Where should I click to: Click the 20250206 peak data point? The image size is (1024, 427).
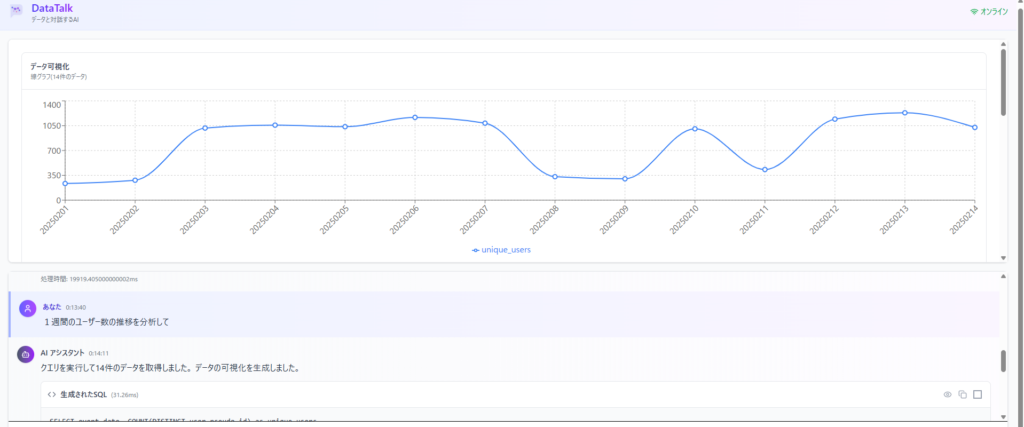[x=415, y=117]
